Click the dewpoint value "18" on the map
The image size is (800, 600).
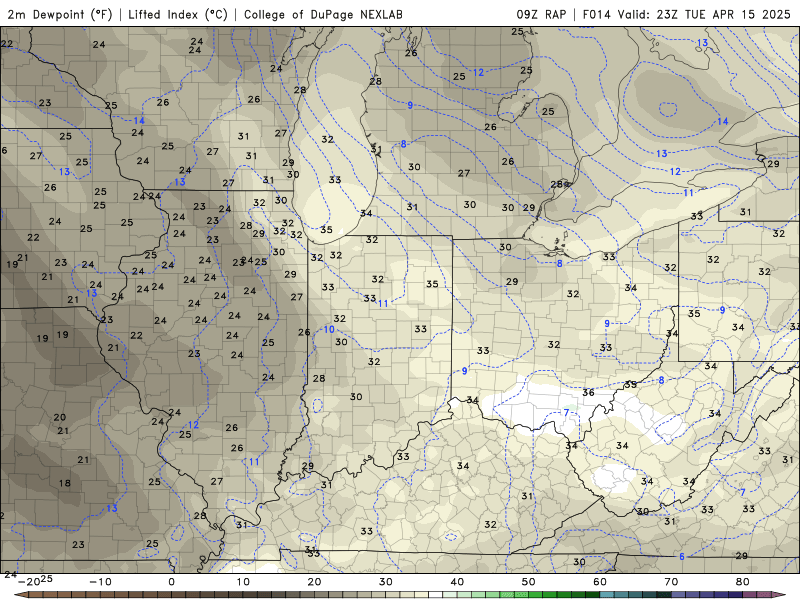pyautogui.click(x=64, y=483)
